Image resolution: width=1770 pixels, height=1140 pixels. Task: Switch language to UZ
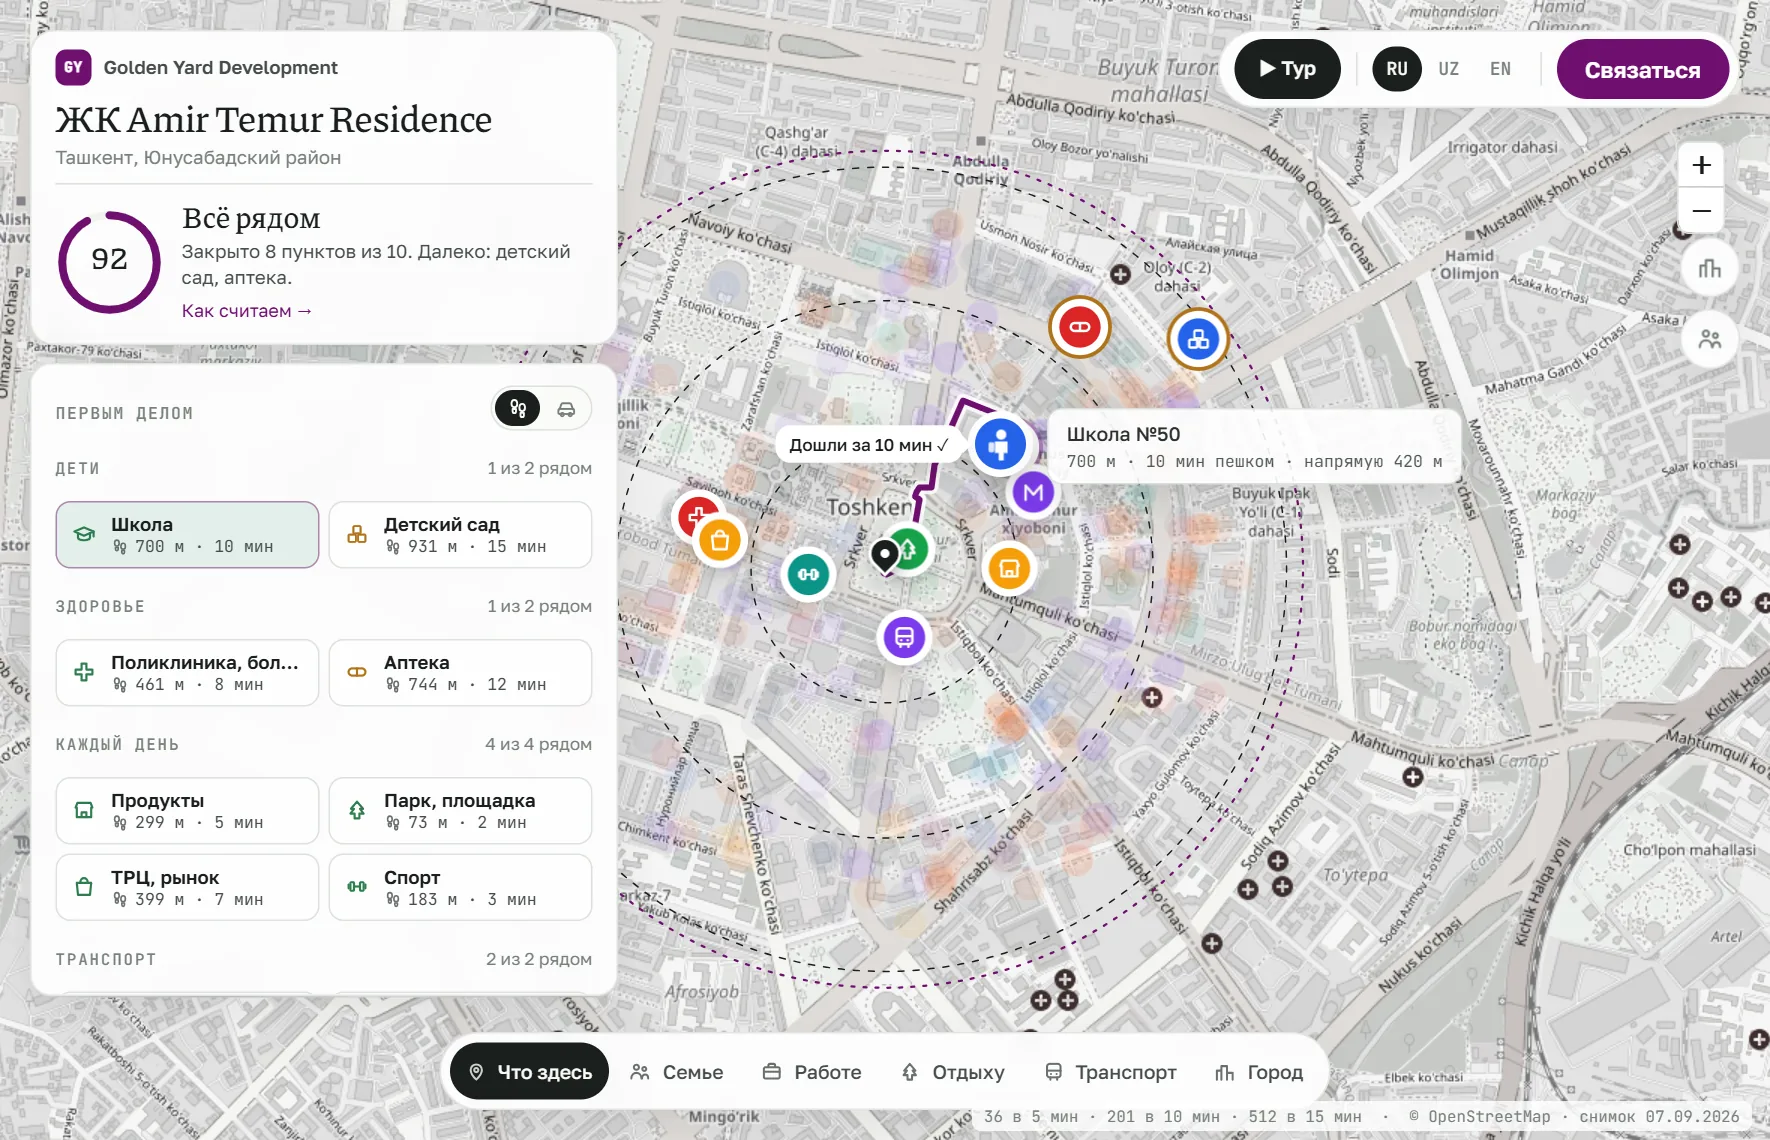(1448, 69)
